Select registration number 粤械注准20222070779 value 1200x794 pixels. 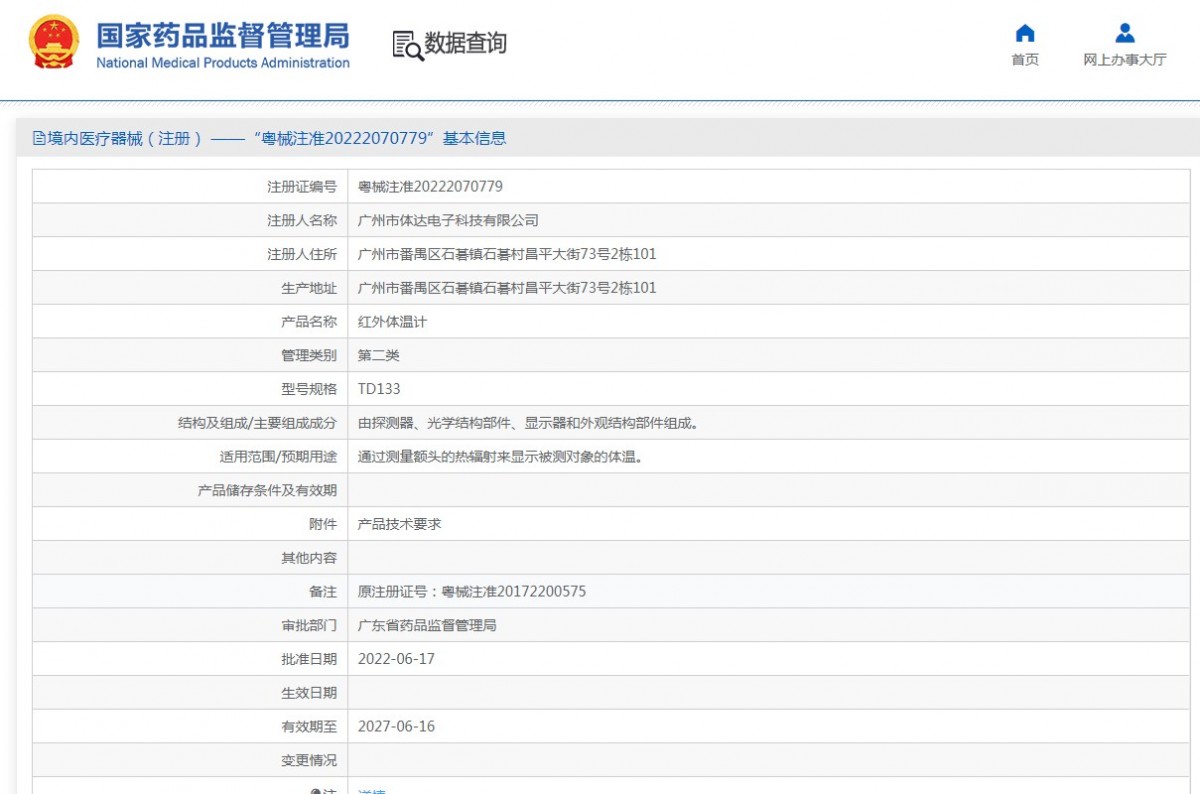430,186
